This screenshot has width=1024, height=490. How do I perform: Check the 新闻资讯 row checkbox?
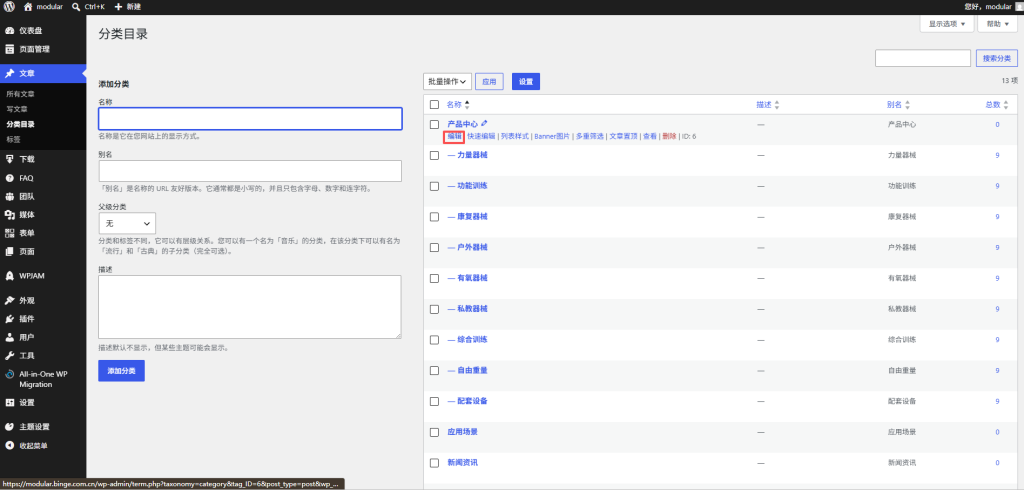coord(434,463)
